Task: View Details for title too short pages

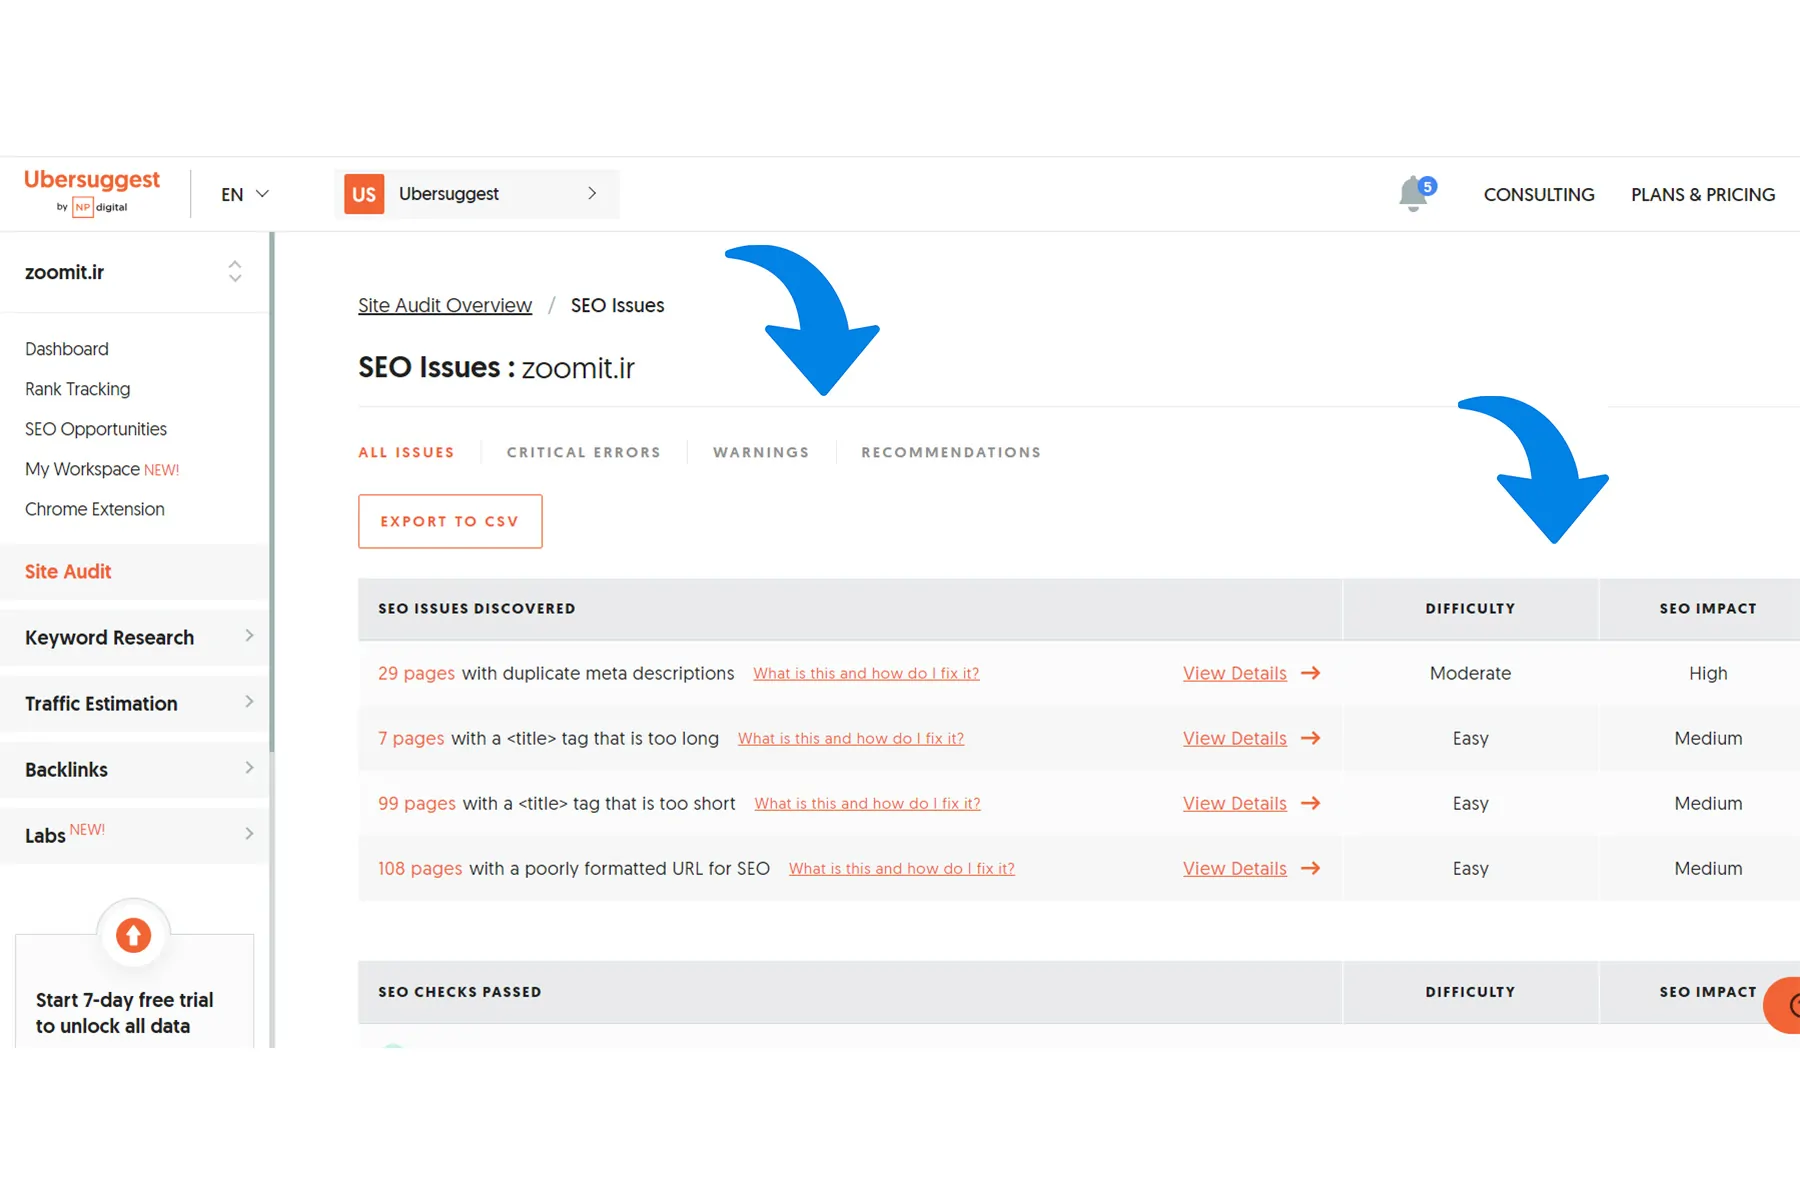Action: pos(1234,803)
